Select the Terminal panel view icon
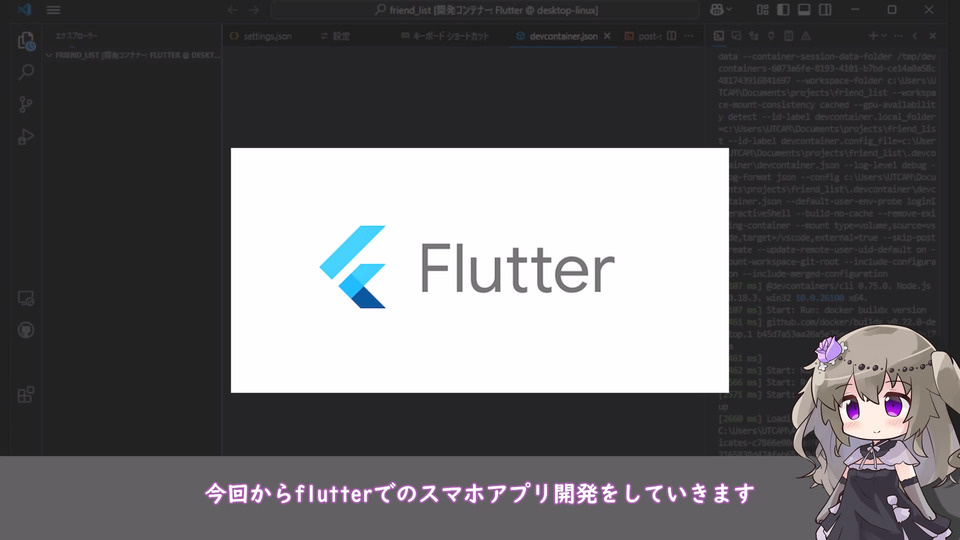 coord(719,36)
